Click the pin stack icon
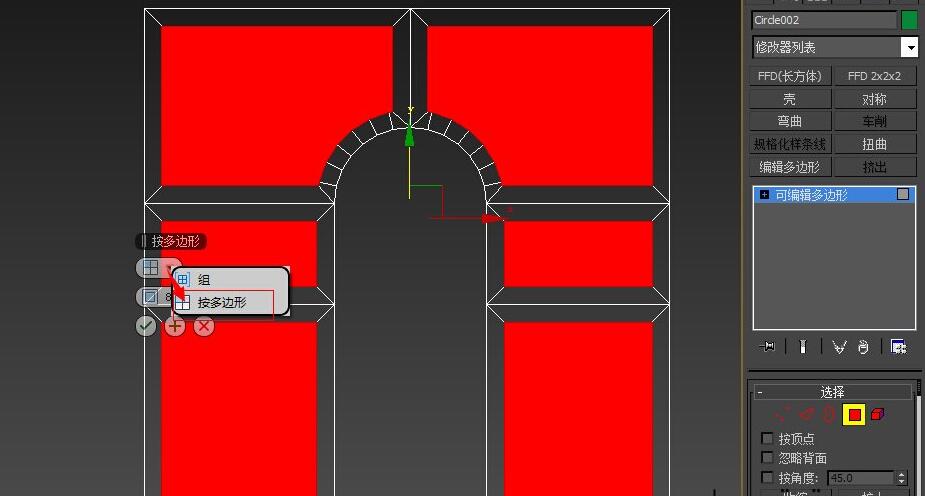 pos(767,346)
